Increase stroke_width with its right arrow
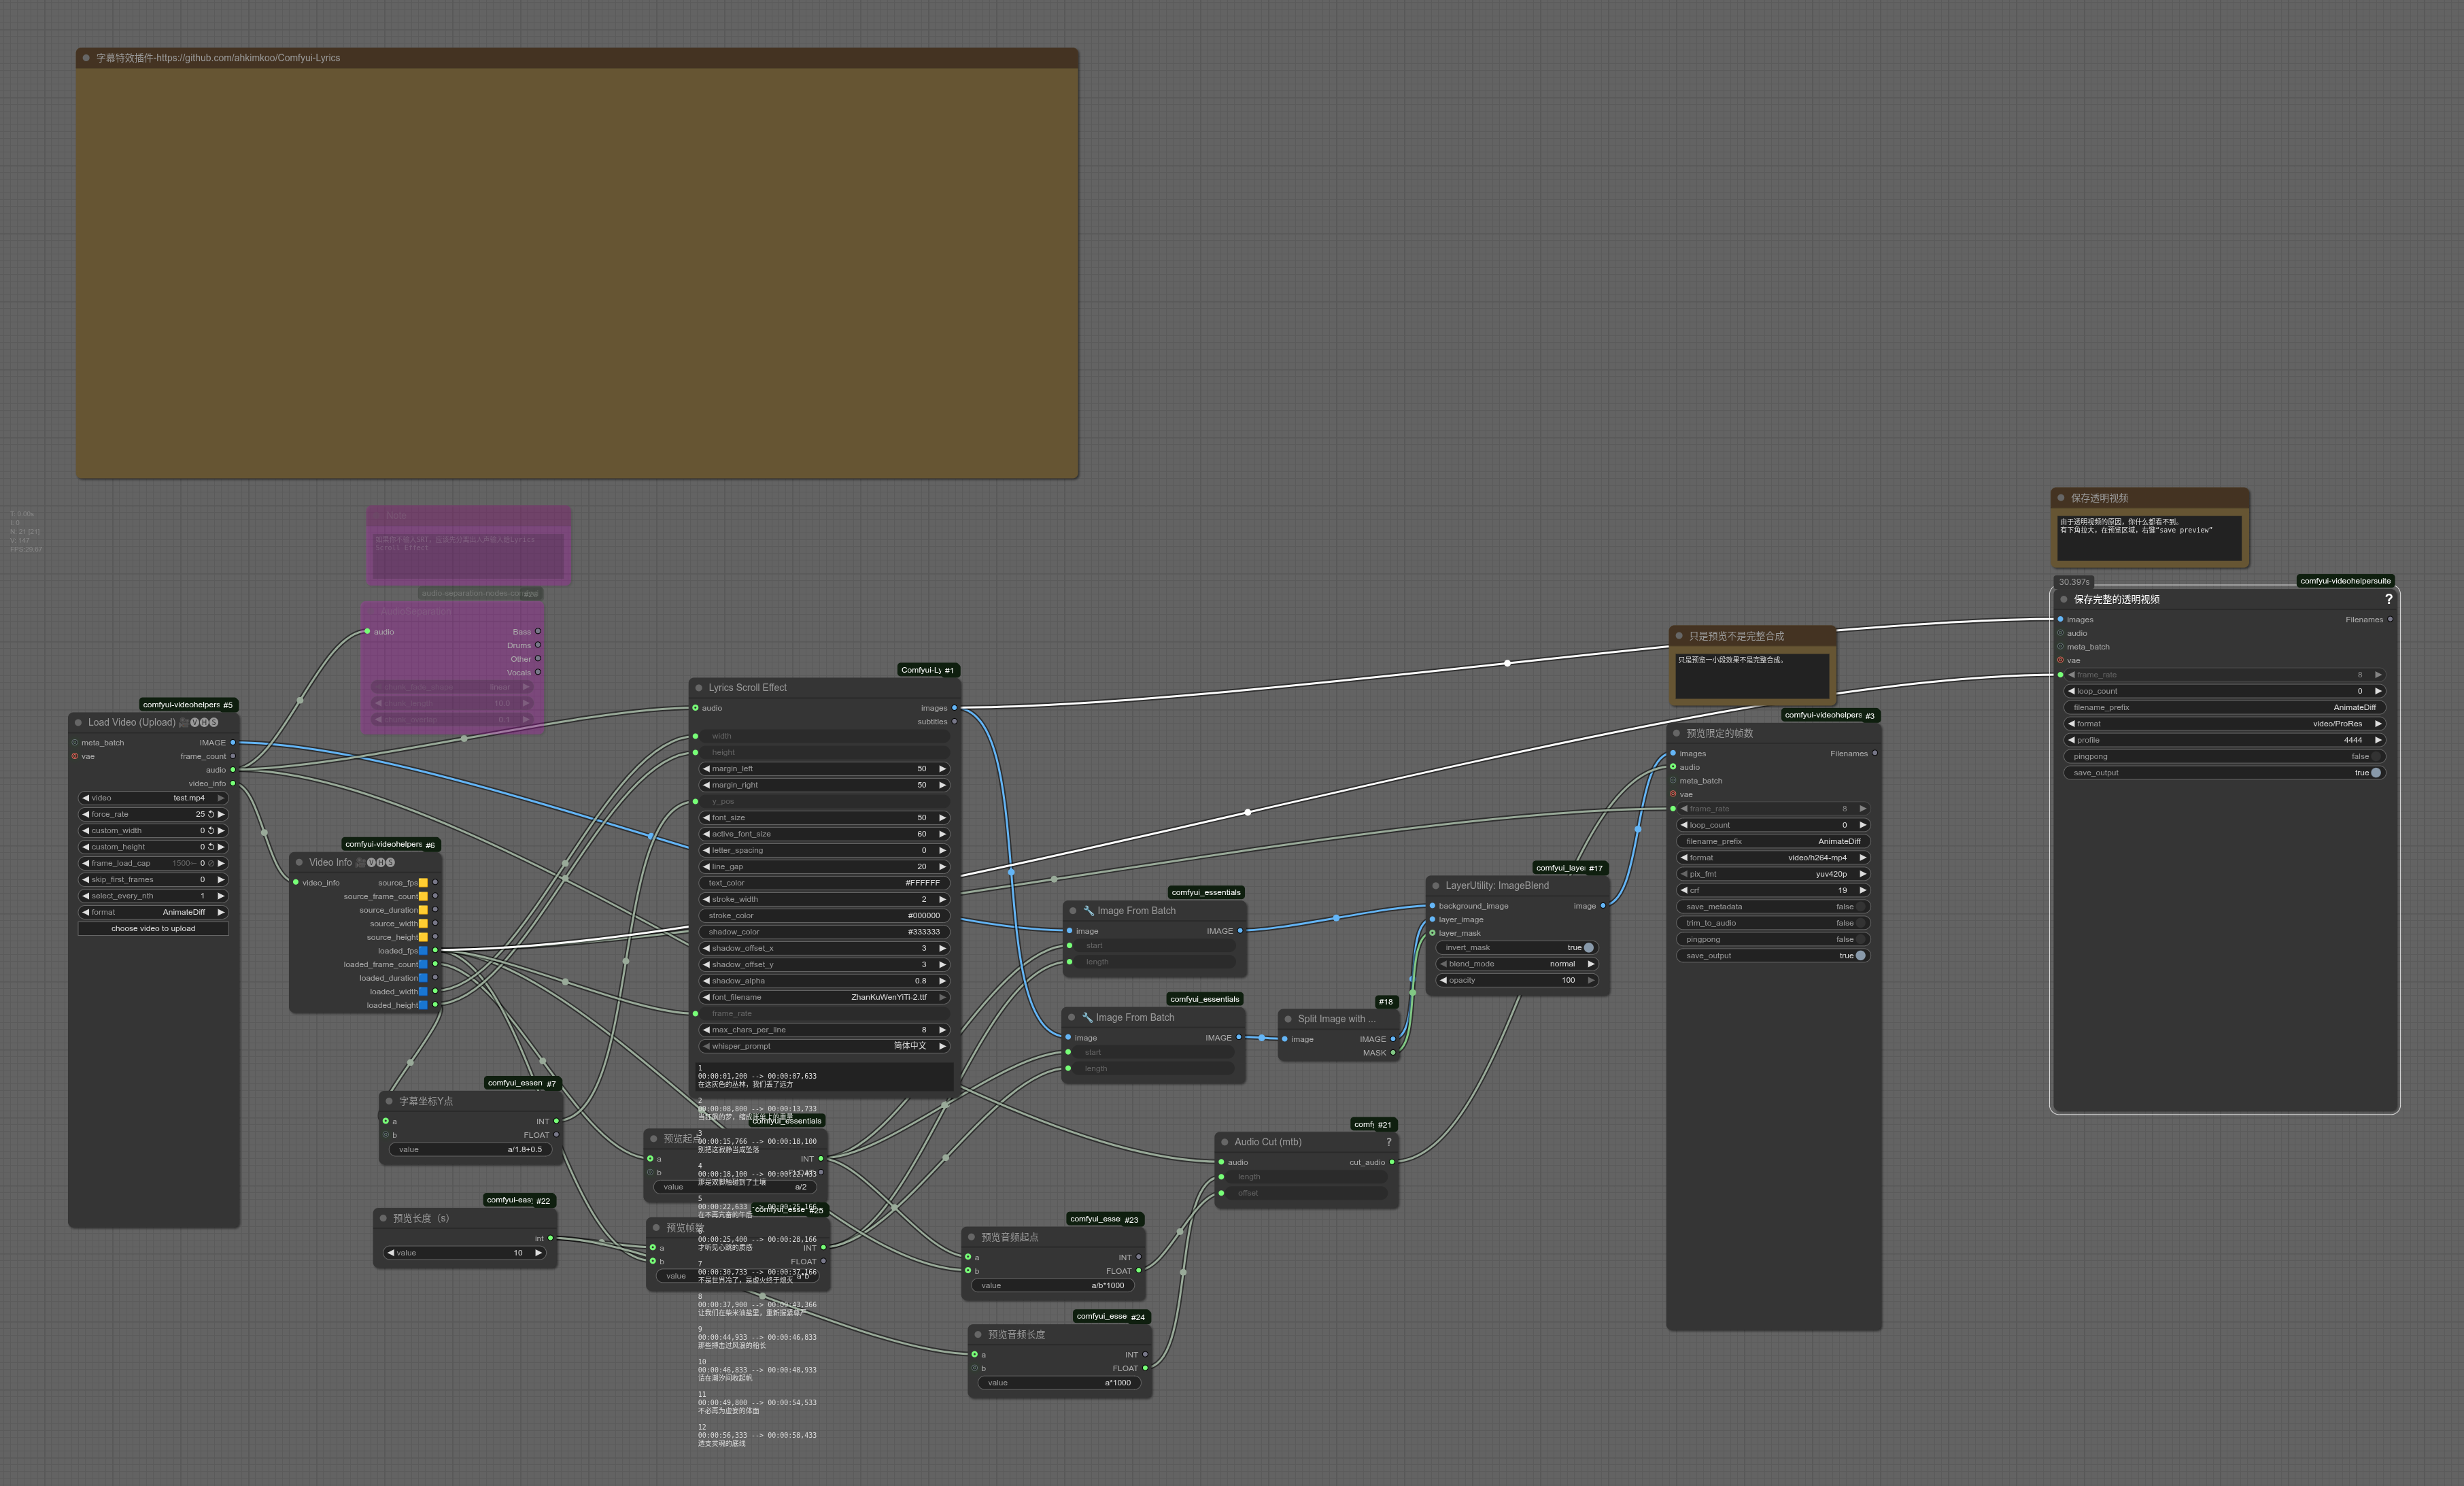Viewport: 2464px width, 1486px height. click(942, 899)
